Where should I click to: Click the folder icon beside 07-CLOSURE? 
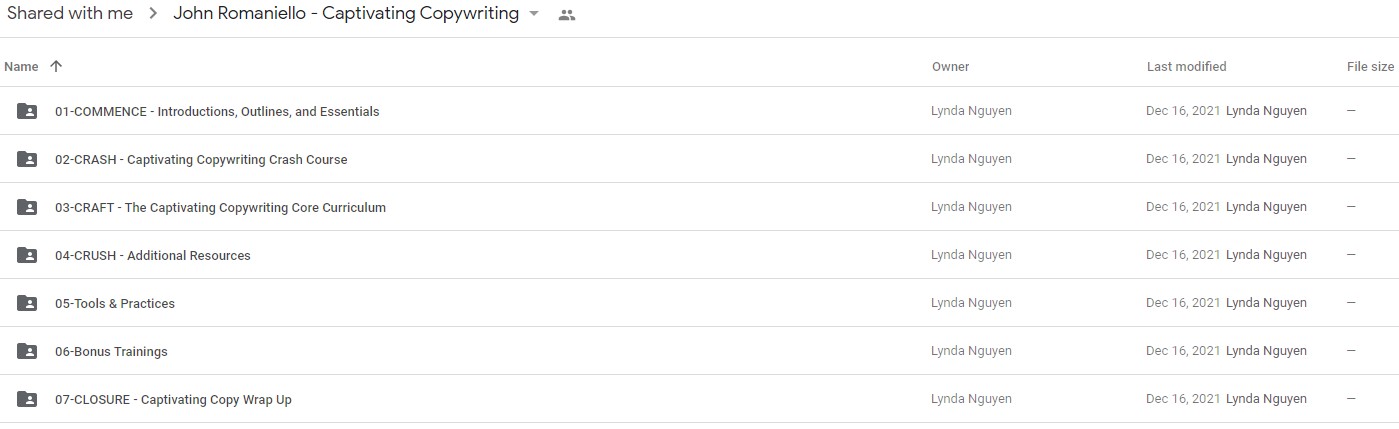pyautogui.click(x=27, y=399)
